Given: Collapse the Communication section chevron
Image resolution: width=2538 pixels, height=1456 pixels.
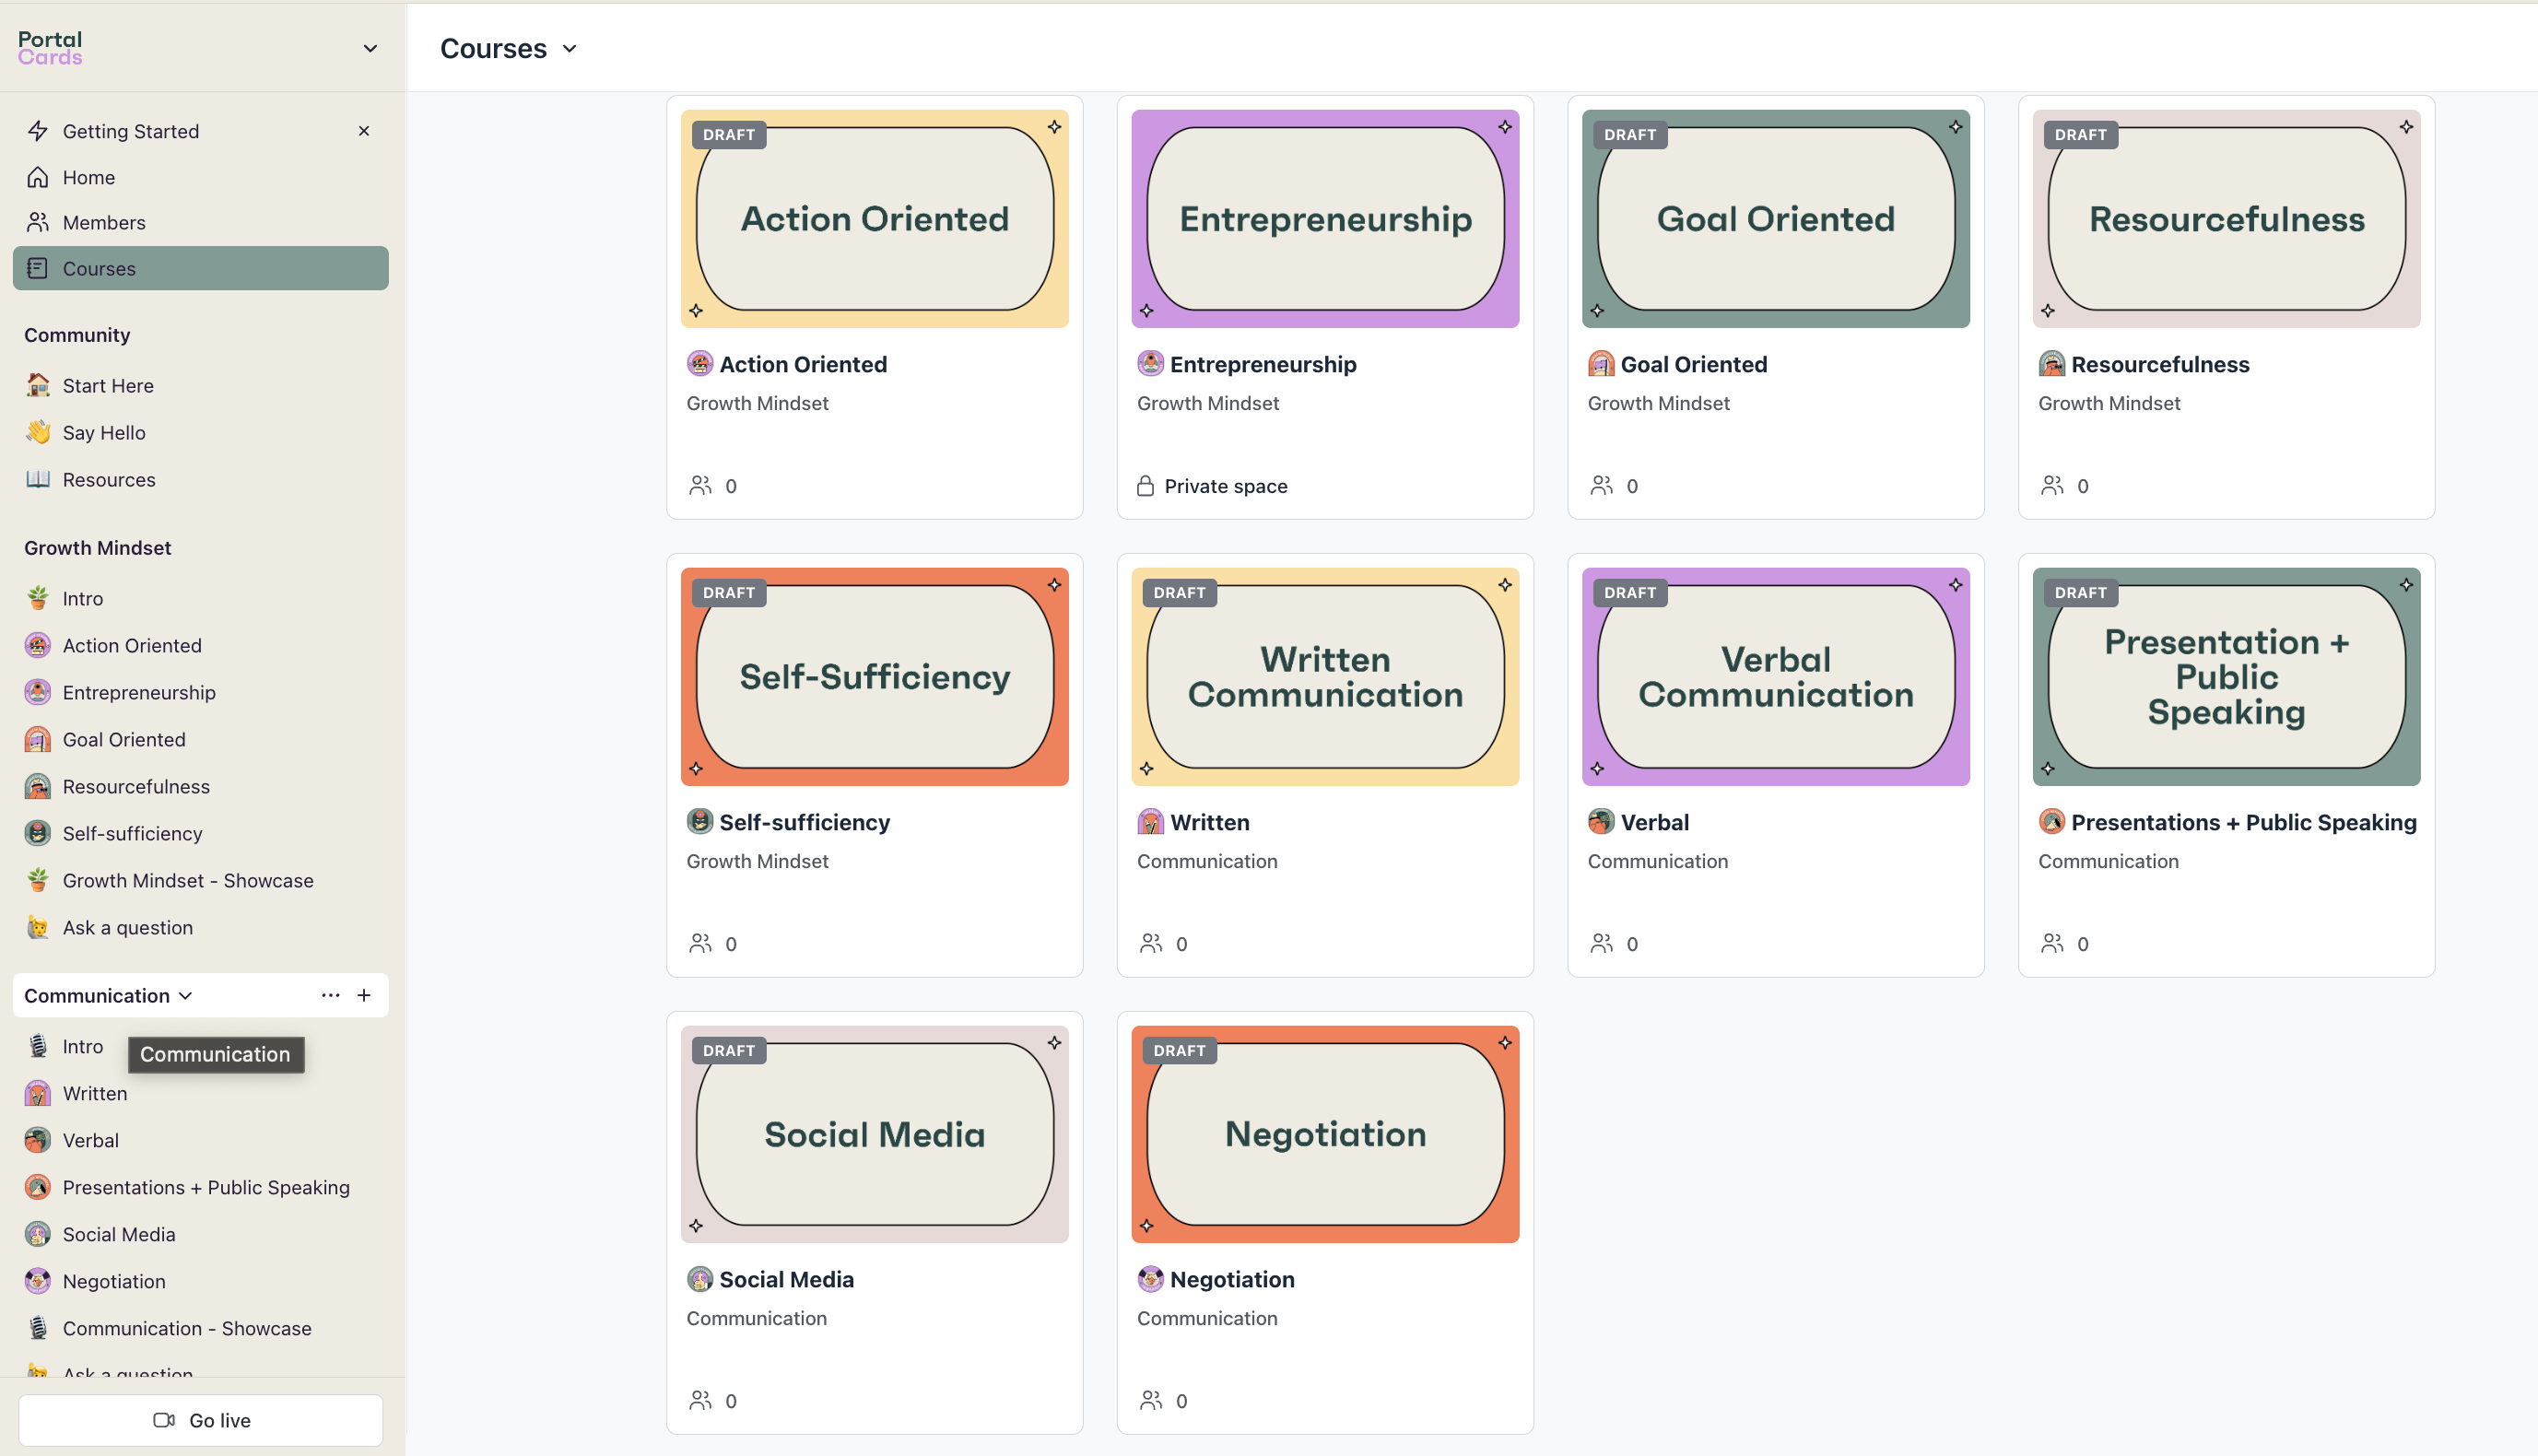Looking at the screenshot, I should click(x=185, y=996).
